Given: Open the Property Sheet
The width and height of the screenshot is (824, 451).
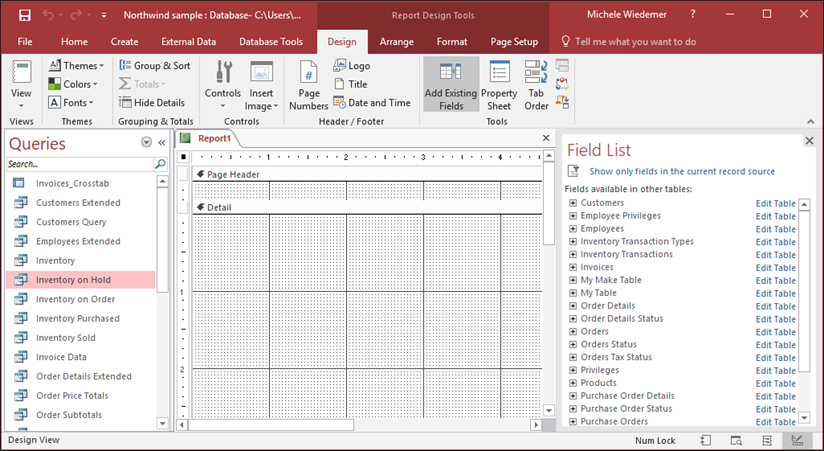Looking at the screenshot, I should 499,85.
